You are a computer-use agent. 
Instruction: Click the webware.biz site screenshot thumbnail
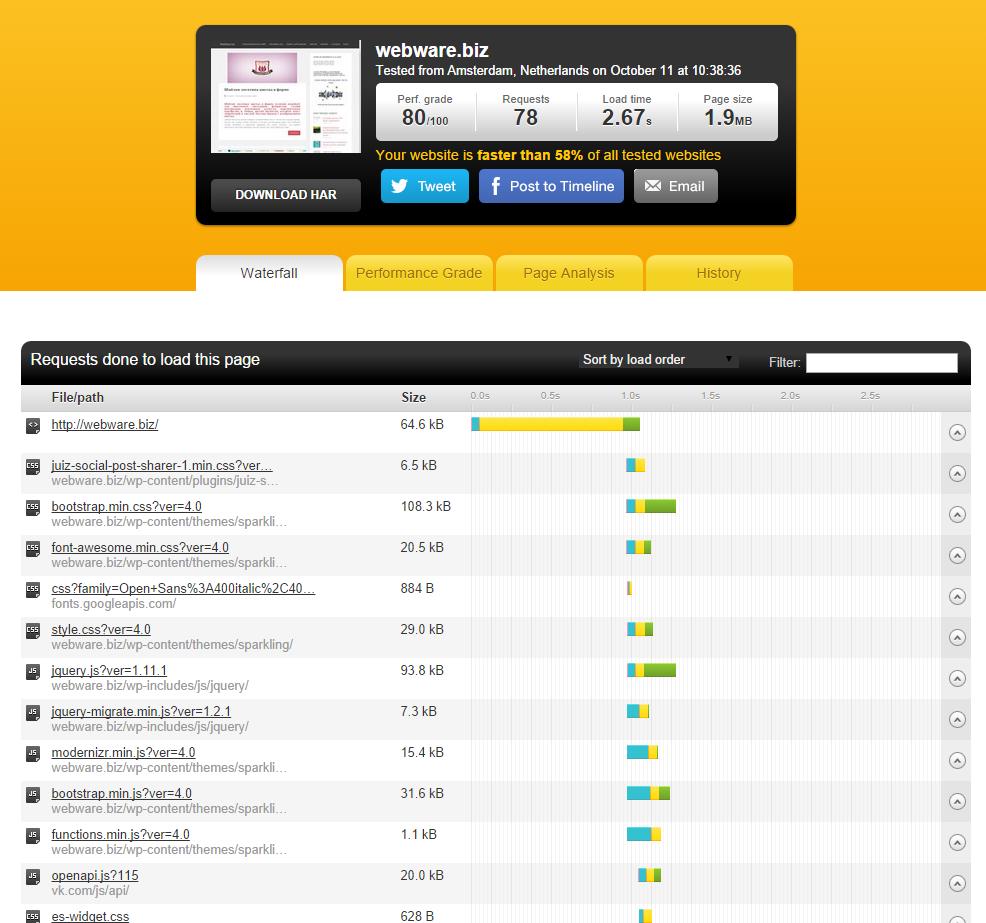pos(286,97)
